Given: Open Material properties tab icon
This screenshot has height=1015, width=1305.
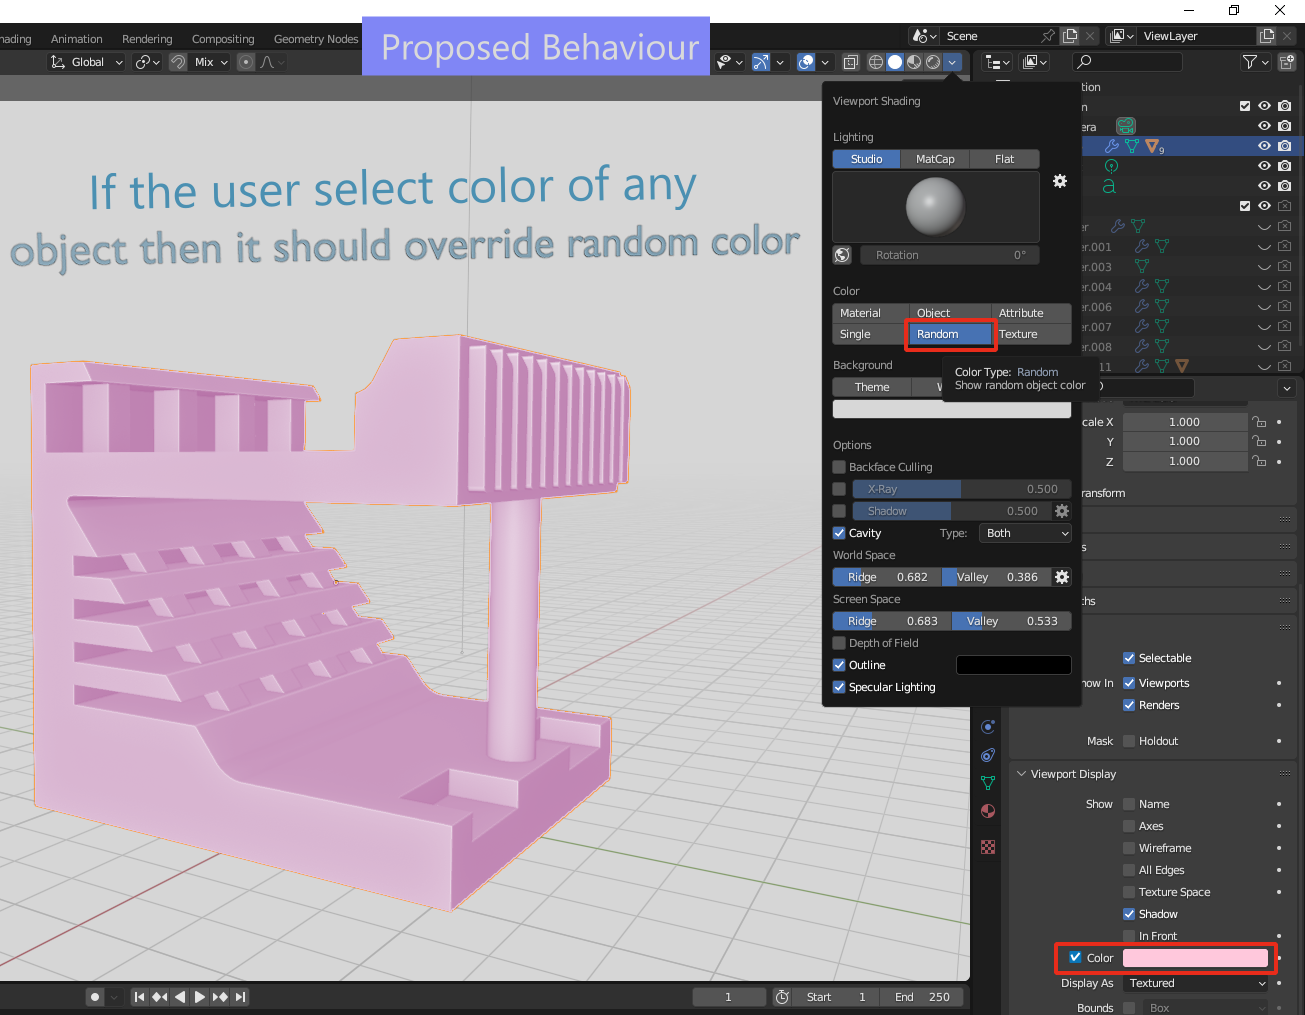Looking at the screenshot, I should pos(988,811).
